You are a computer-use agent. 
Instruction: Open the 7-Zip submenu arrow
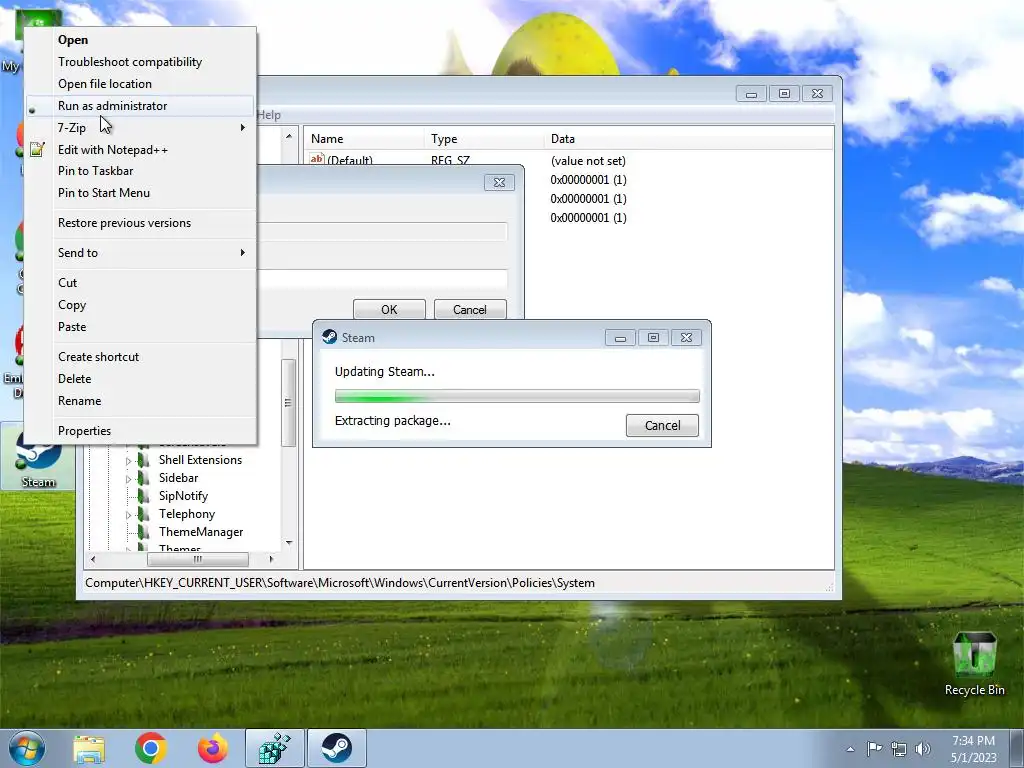(242, 127)
